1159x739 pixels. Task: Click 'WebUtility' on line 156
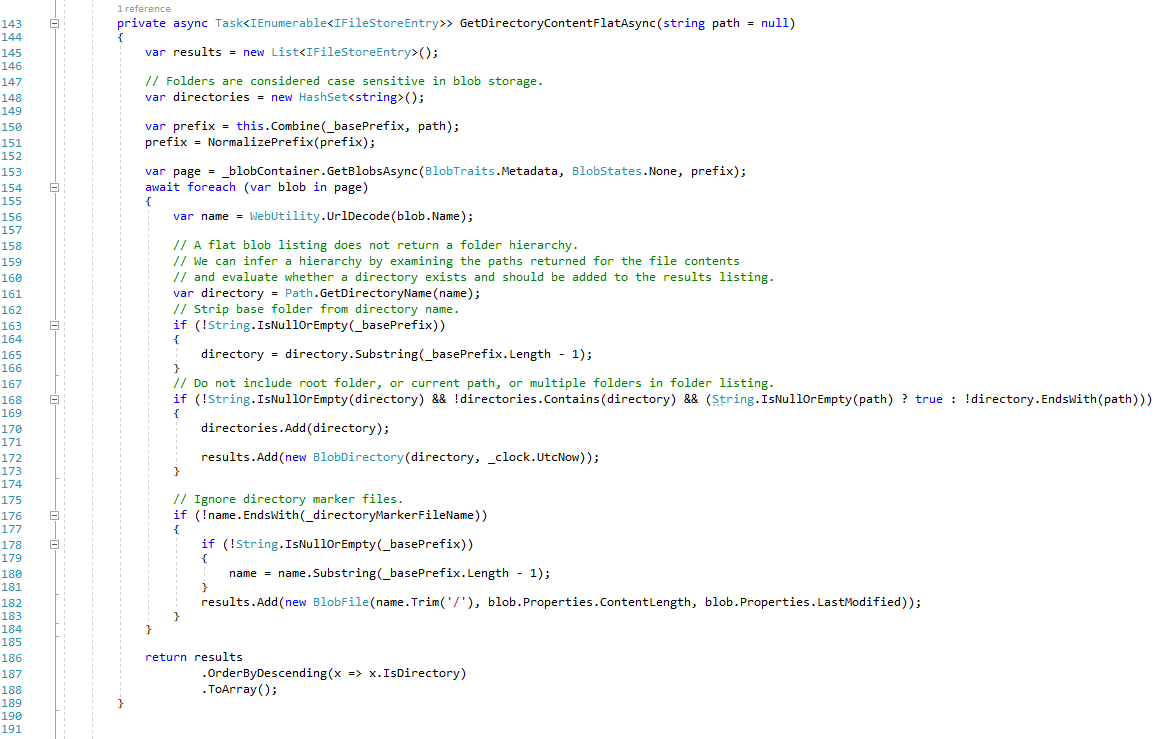[285, 217]
